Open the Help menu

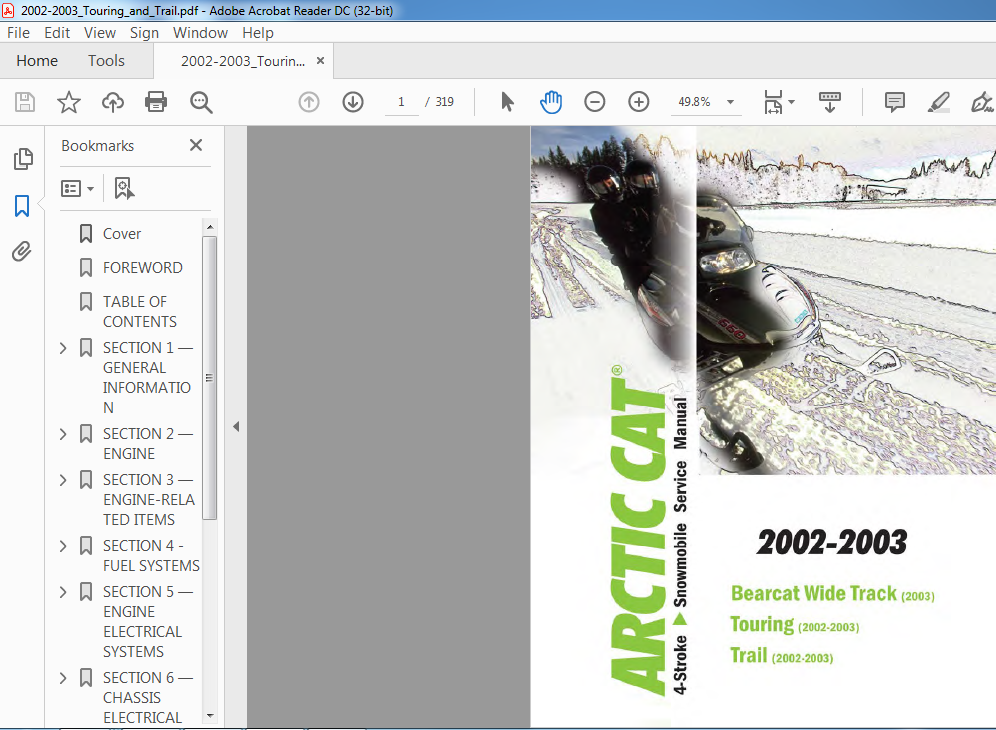click(258, 32)
